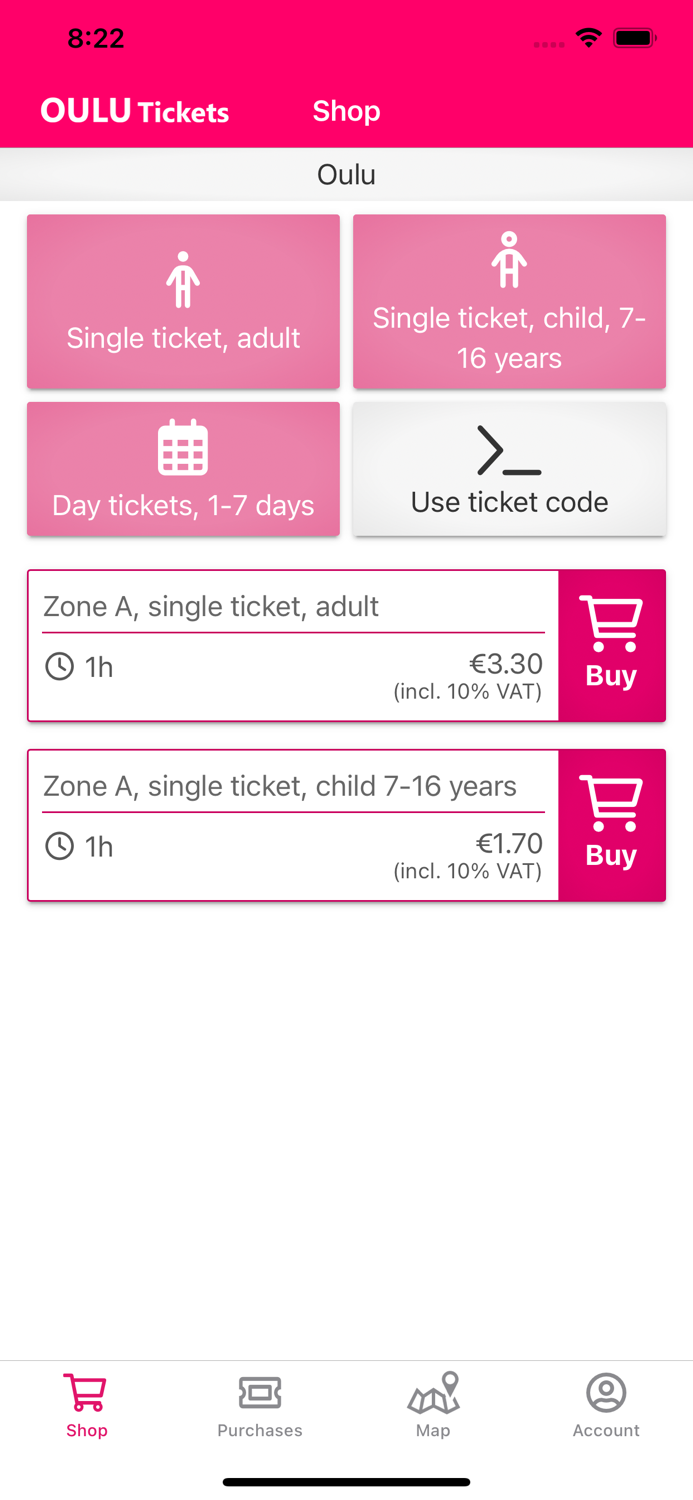Tap the adult person icon on the single ticket tile
Screen dimensions: 693x1500
(183, 277)
